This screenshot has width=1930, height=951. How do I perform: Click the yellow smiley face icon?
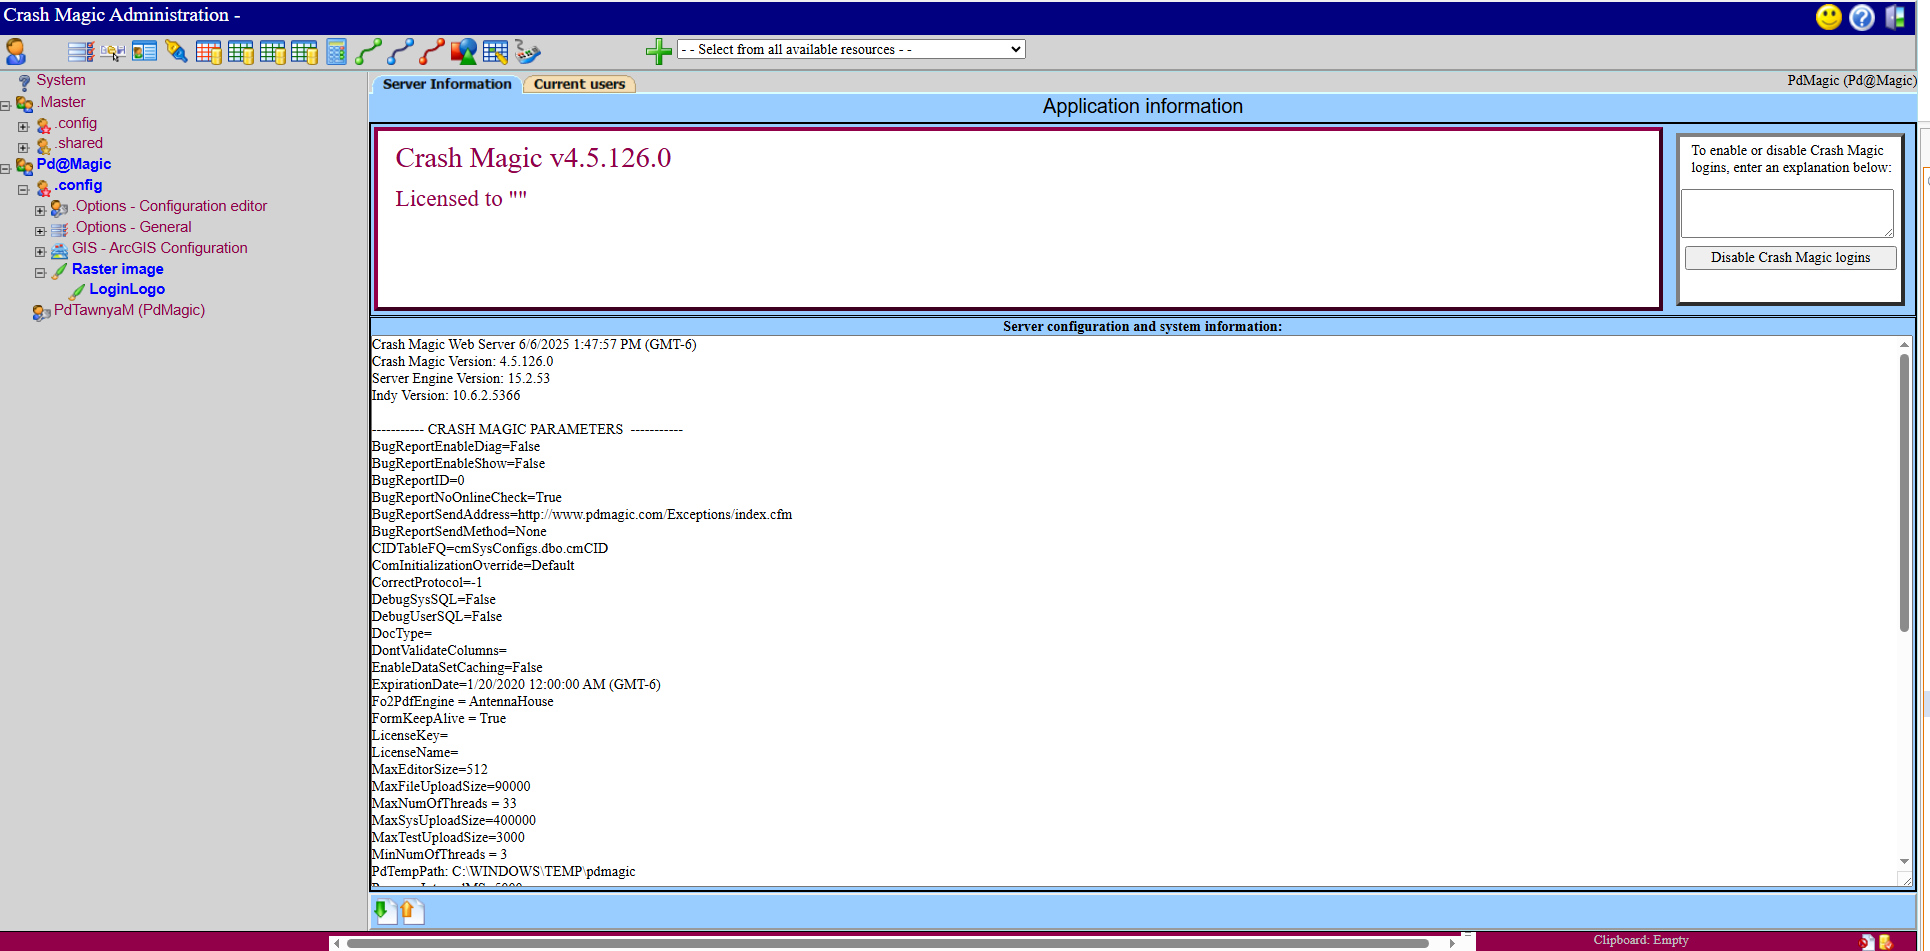(1828, 17)
